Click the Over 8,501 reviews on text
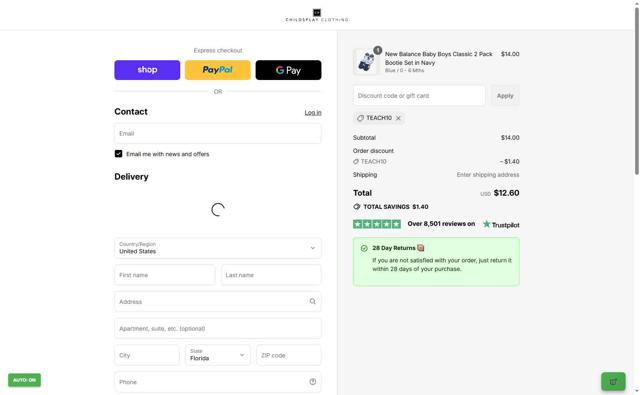 (x=441, y=224)
